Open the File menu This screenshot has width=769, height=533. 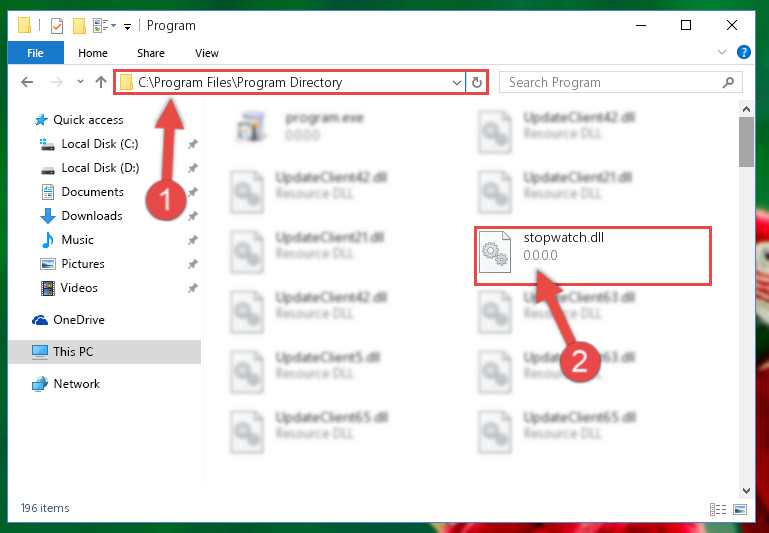point(35,52)
